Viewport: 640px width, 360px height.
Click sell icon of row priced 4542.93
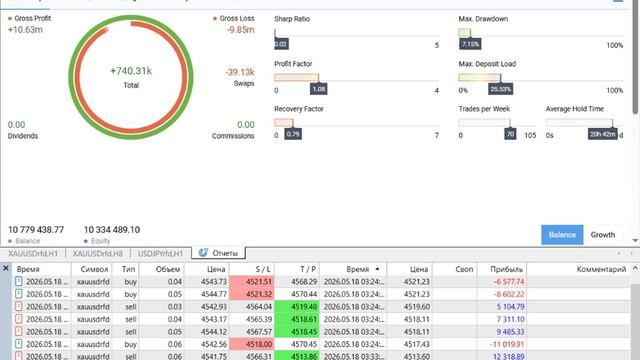tap(18, 307)
